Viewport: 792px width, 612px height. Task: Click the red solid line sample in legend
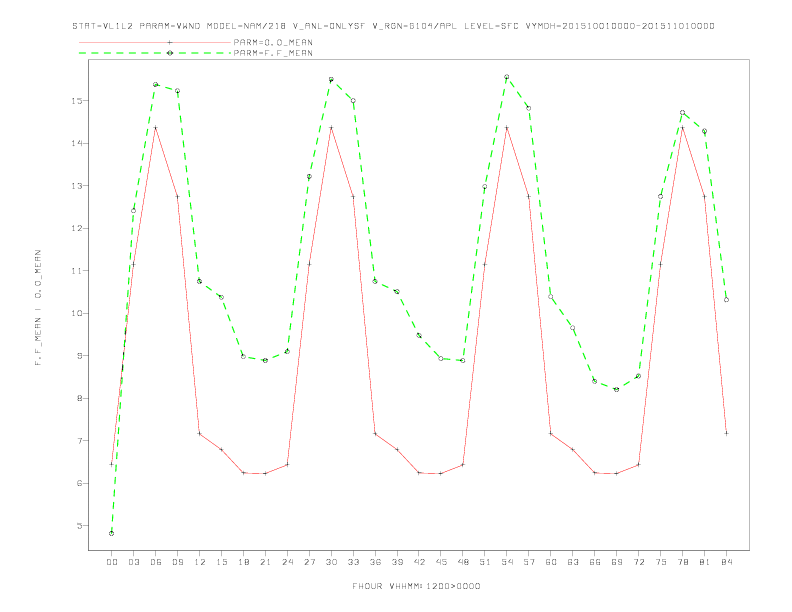point(155,42)
